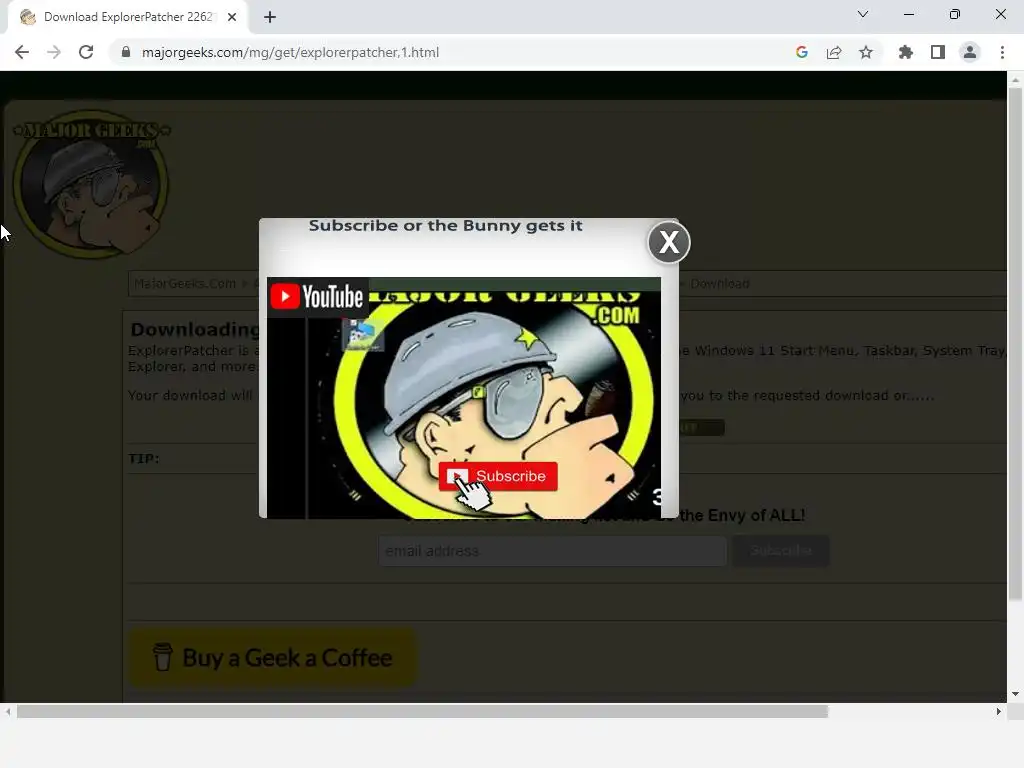Viewport: 1024px width, 768px height.
Task: Open the Extensions puzzle icon
Action: [905, 52]
